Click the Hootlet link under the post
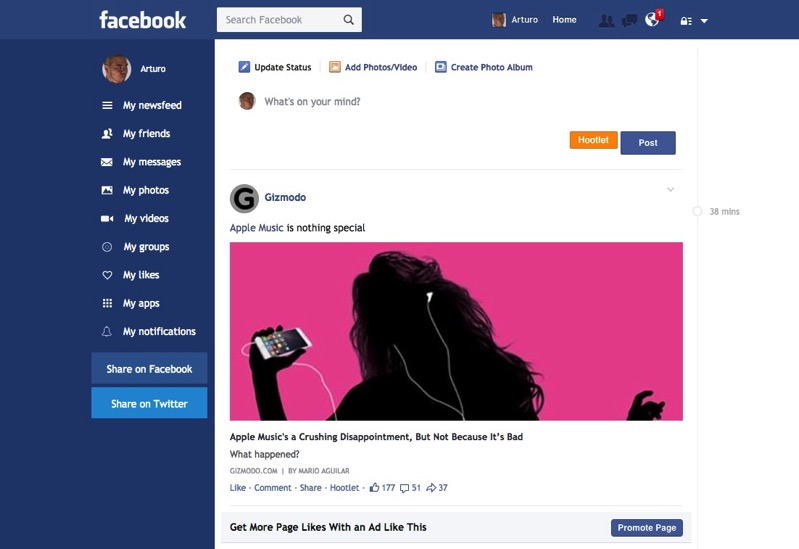The width and height of the screenshot is (799, 549). point(344,488)
